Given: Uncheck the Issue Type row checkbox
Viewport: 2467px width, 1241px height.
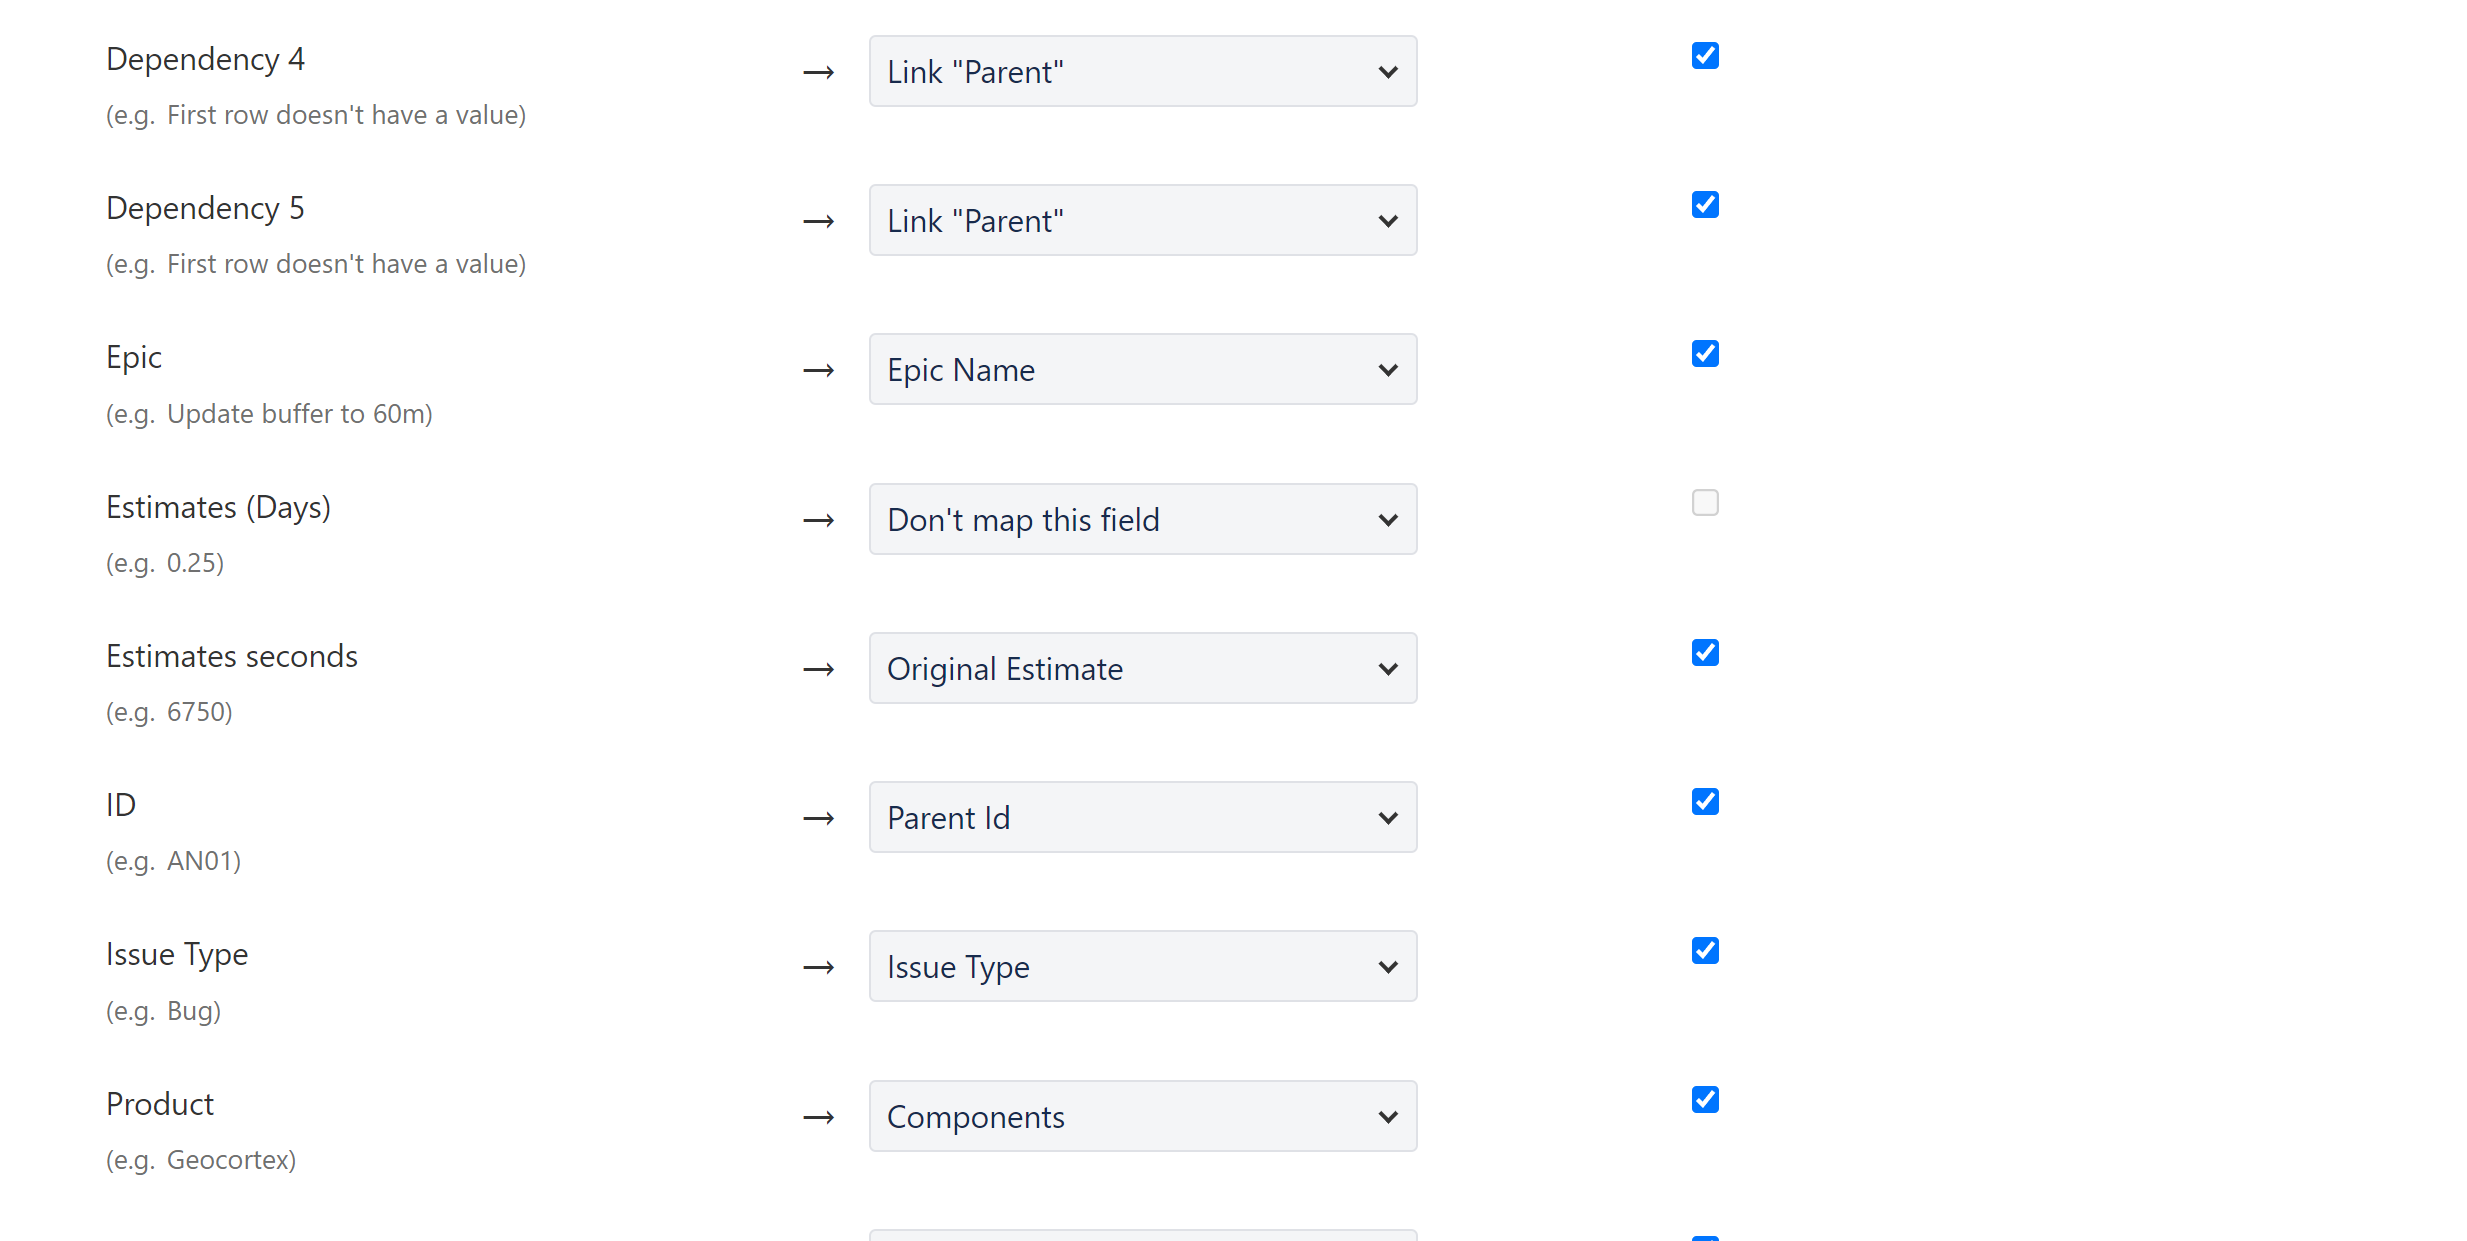Looking at the screenshot, I should (x=1705, y=951).
